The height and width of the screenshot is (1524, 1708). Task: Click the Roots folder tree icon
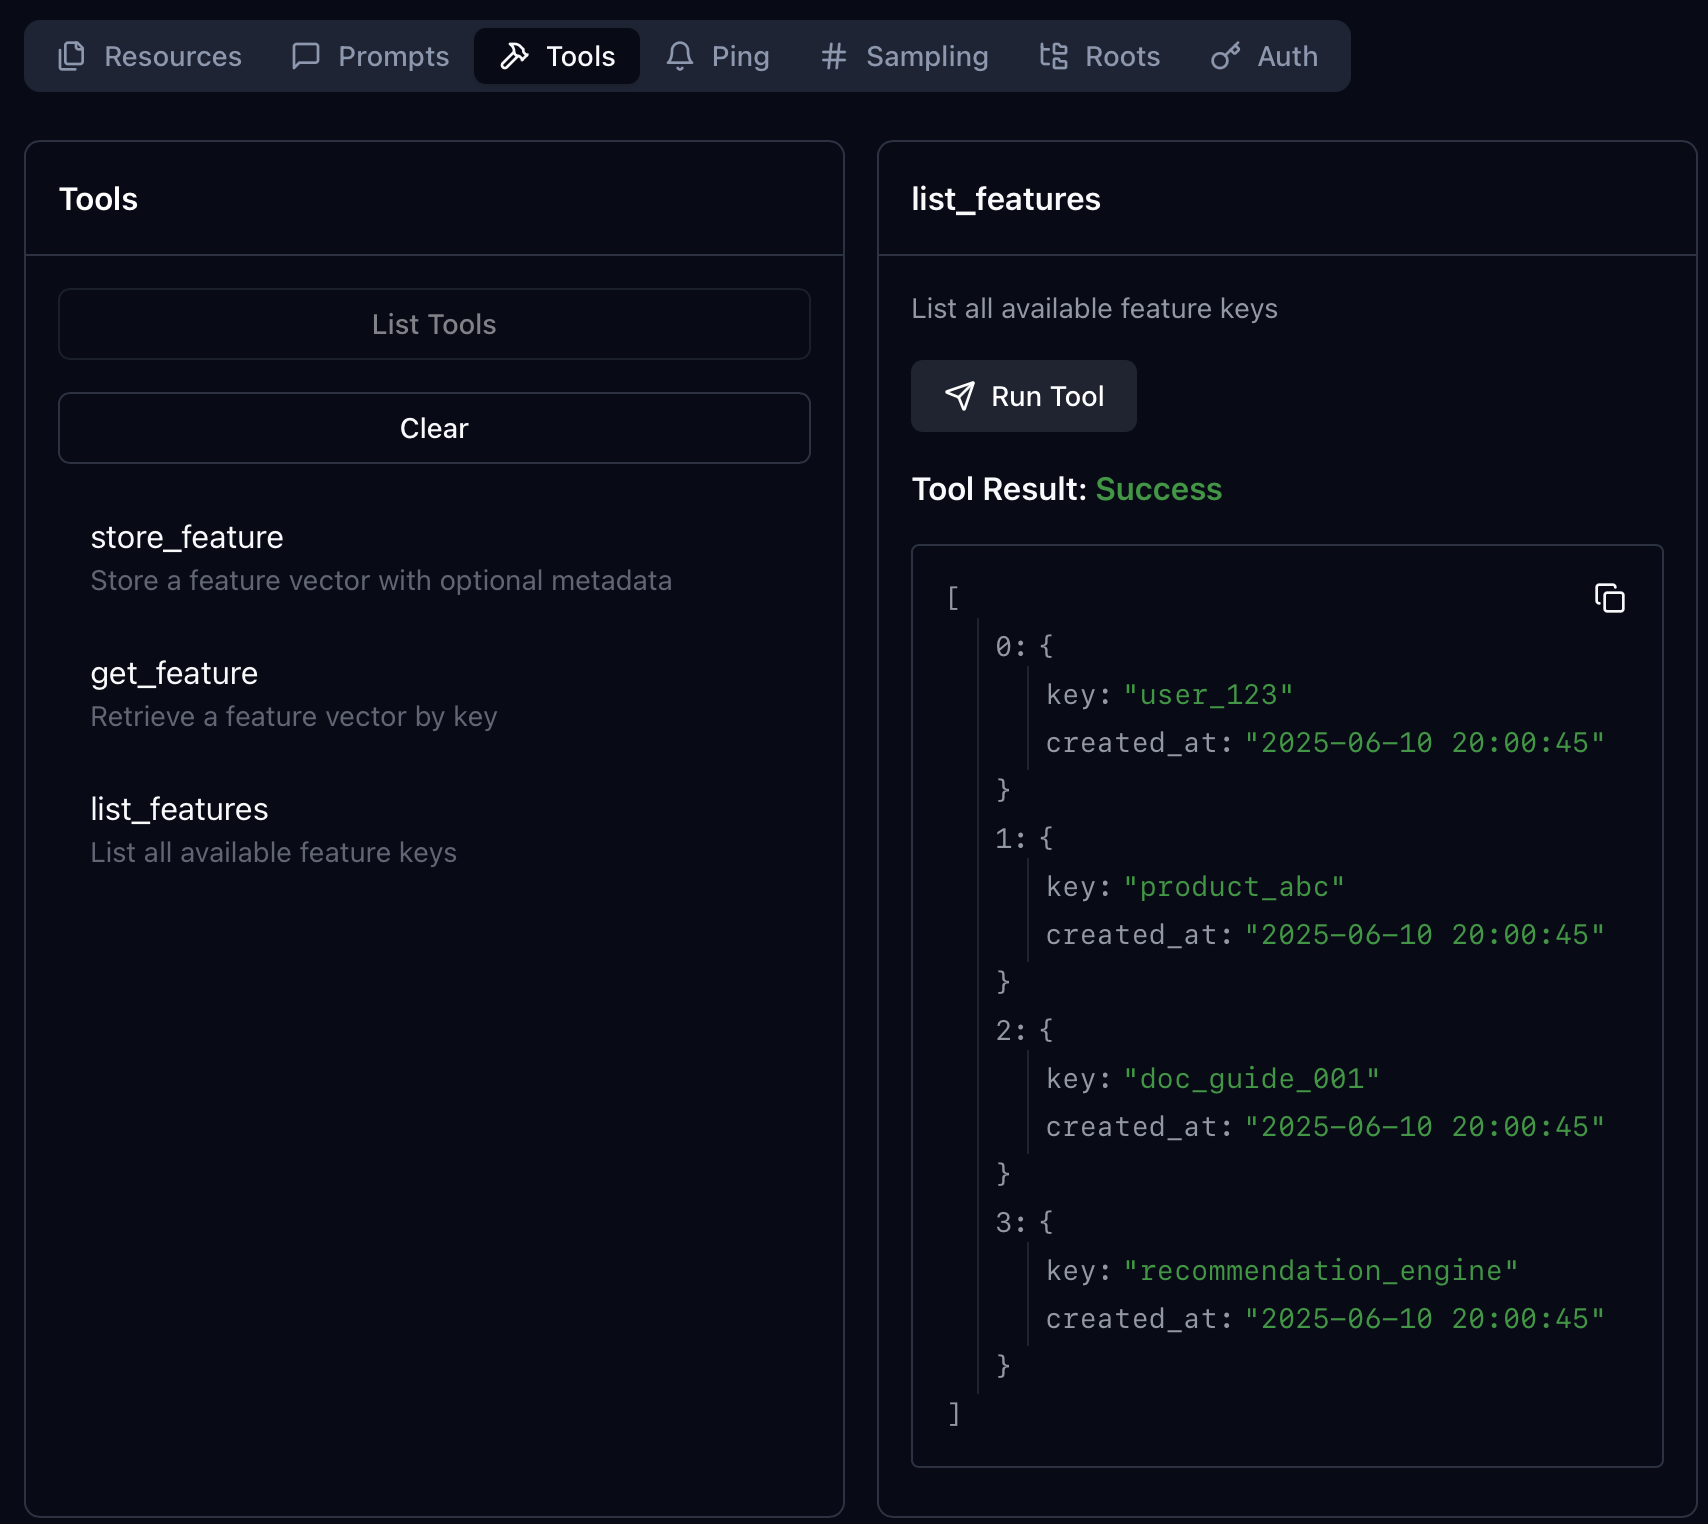click(x=1054, y=56)
